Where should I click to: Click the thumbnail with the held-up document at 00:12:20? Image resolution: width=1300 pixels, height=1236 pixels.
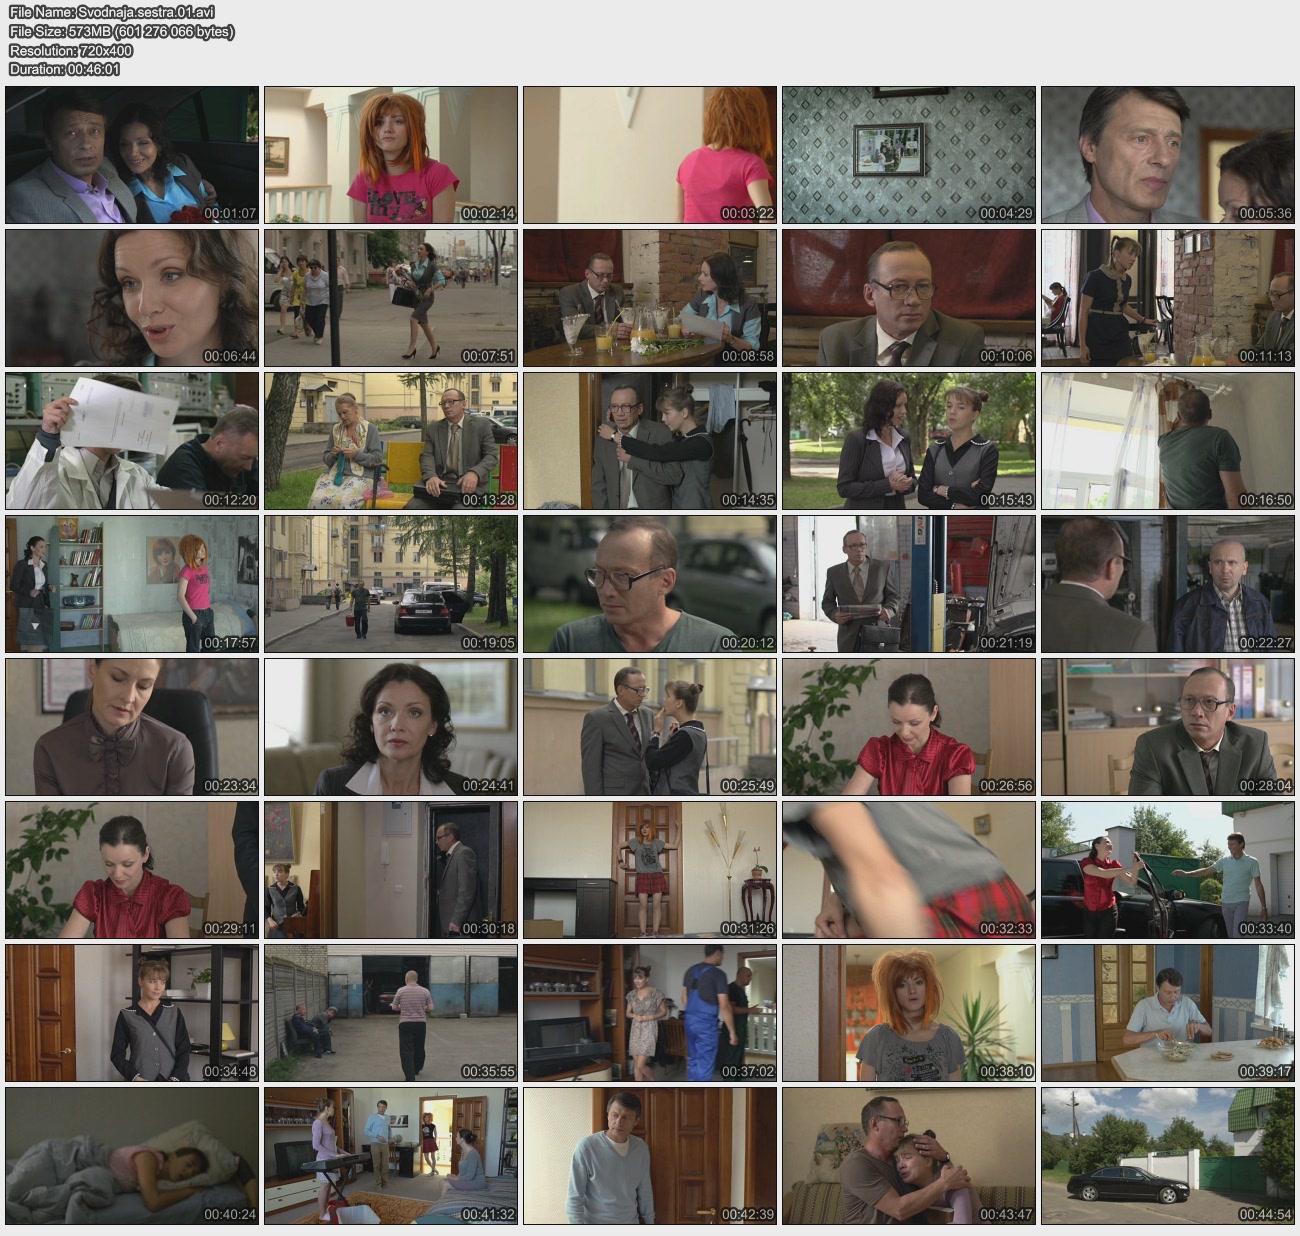[x=132, y=441]
